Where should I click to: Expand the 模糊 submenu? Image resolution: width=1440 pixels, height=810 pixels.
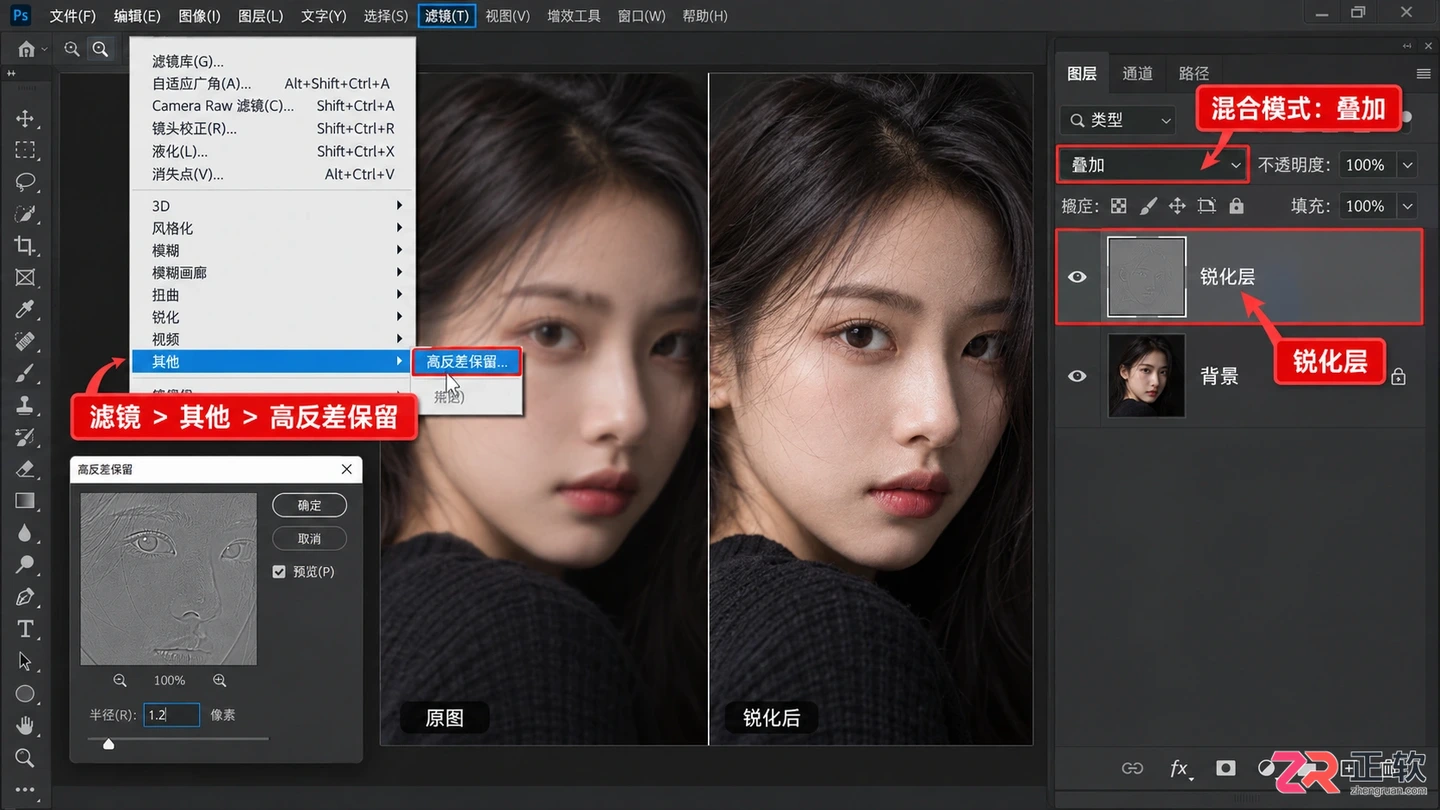(271, 250)
